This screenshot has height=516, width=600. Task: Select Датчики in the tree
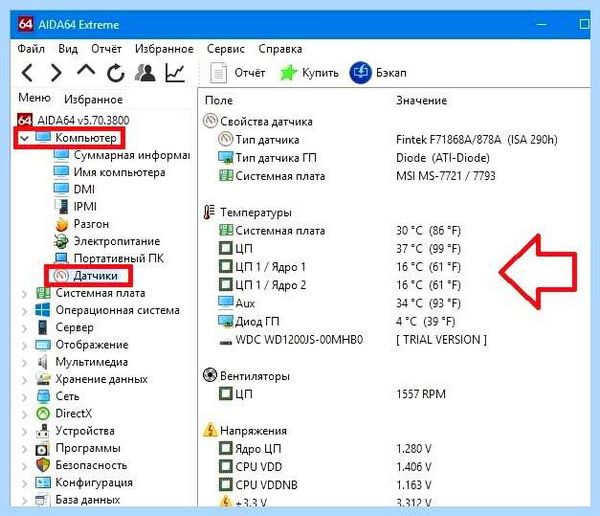click(95, 276)
